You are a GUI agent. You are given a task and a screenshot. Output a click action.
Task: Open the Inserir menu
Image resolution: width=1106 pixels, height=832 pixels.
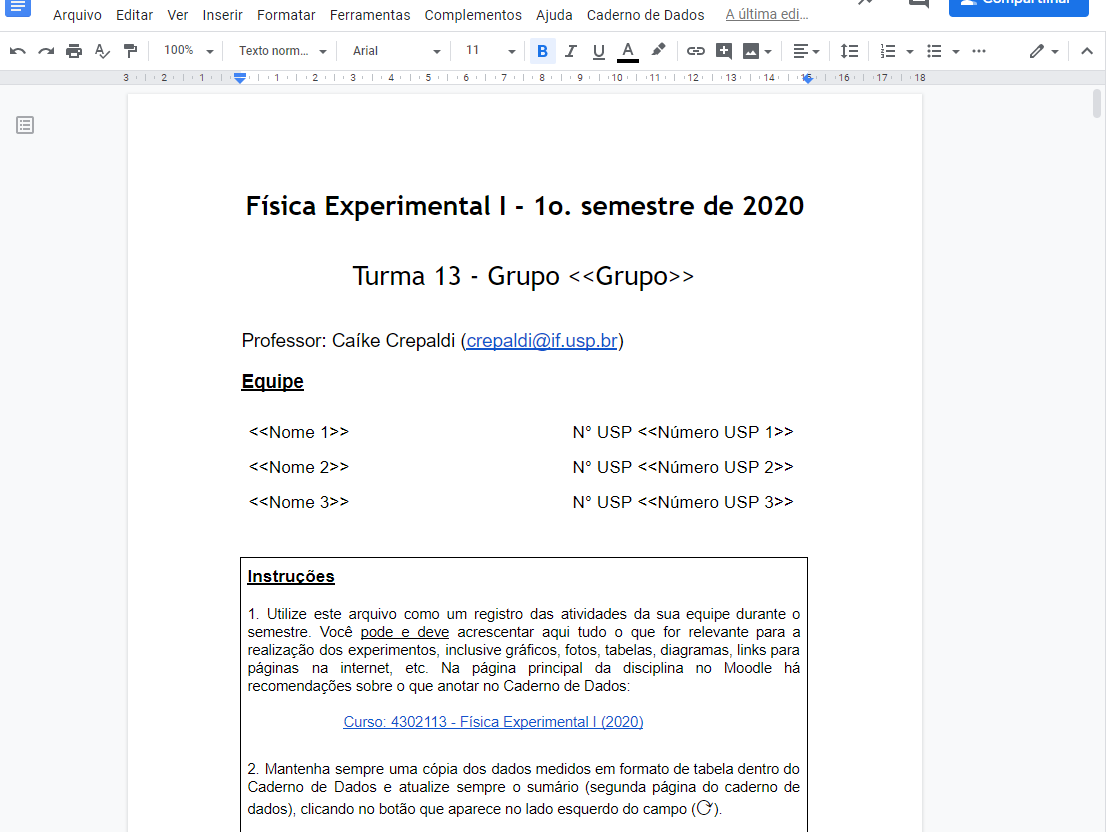pos(222,15)
